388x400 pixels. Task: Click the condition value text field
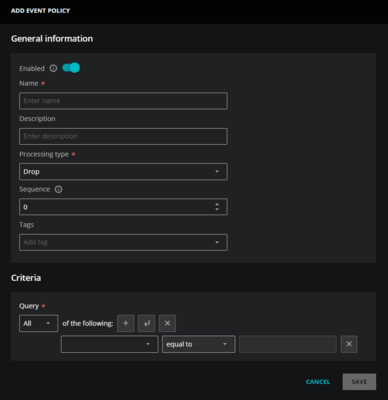[x=288, y=344]
